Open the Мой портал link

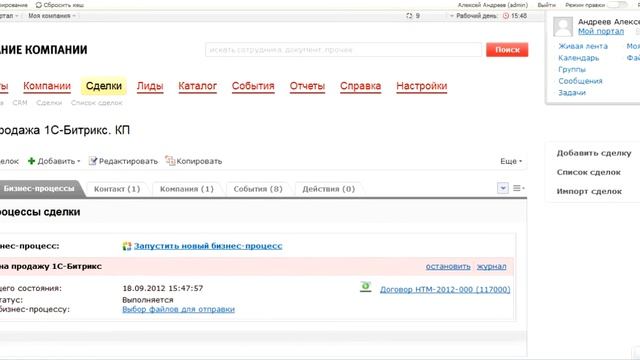[x=601, y=31]
